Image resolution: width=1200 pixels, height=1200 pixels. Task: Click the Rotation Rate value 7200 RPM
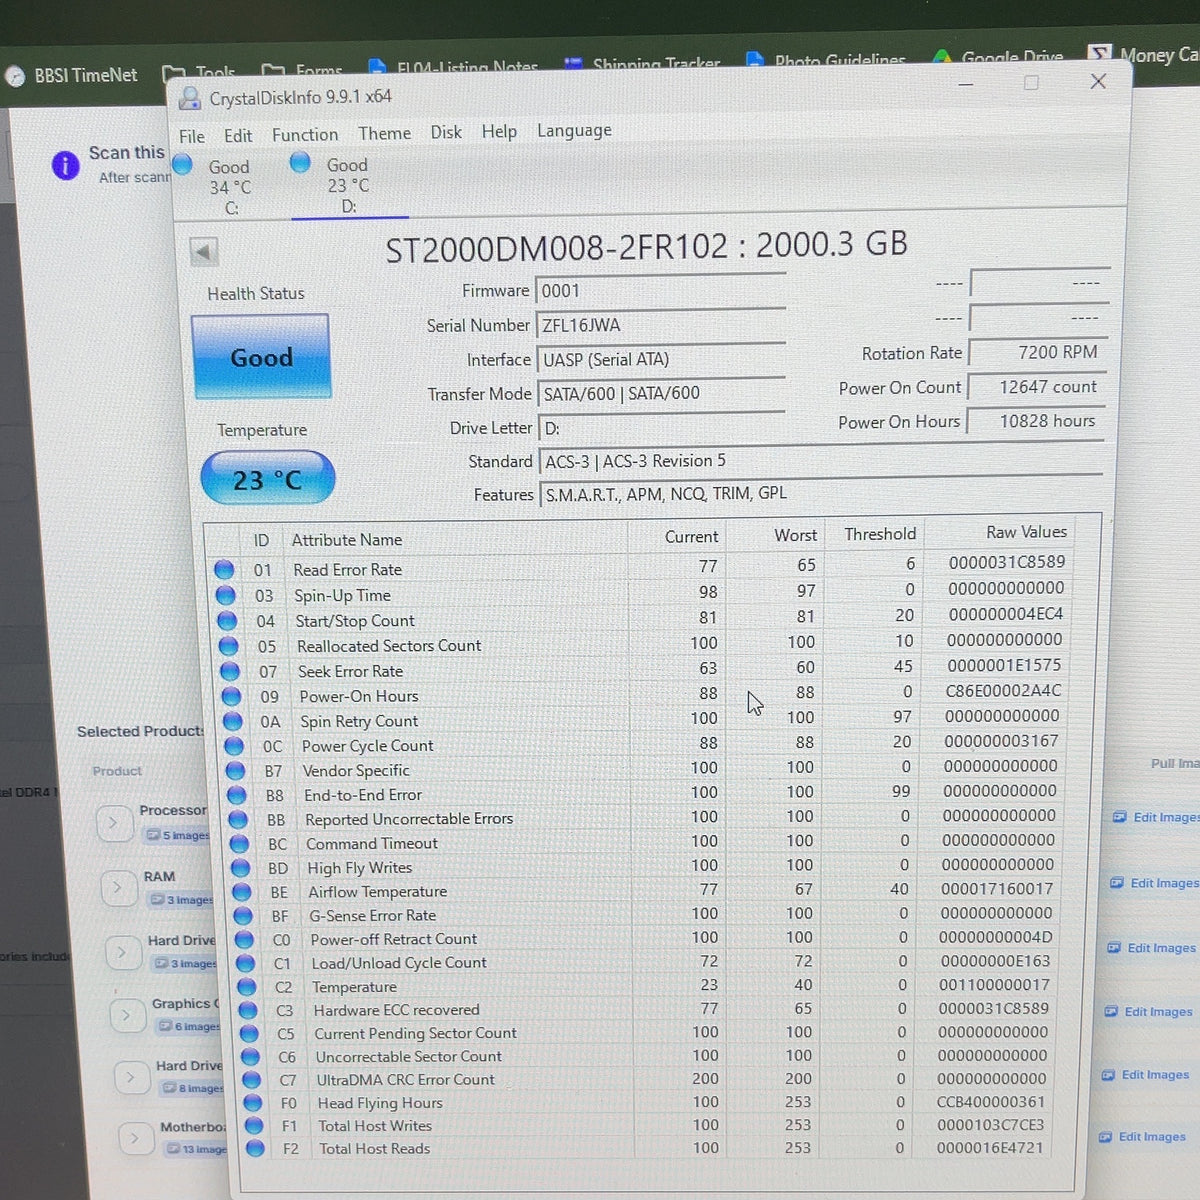(1037, 352)
